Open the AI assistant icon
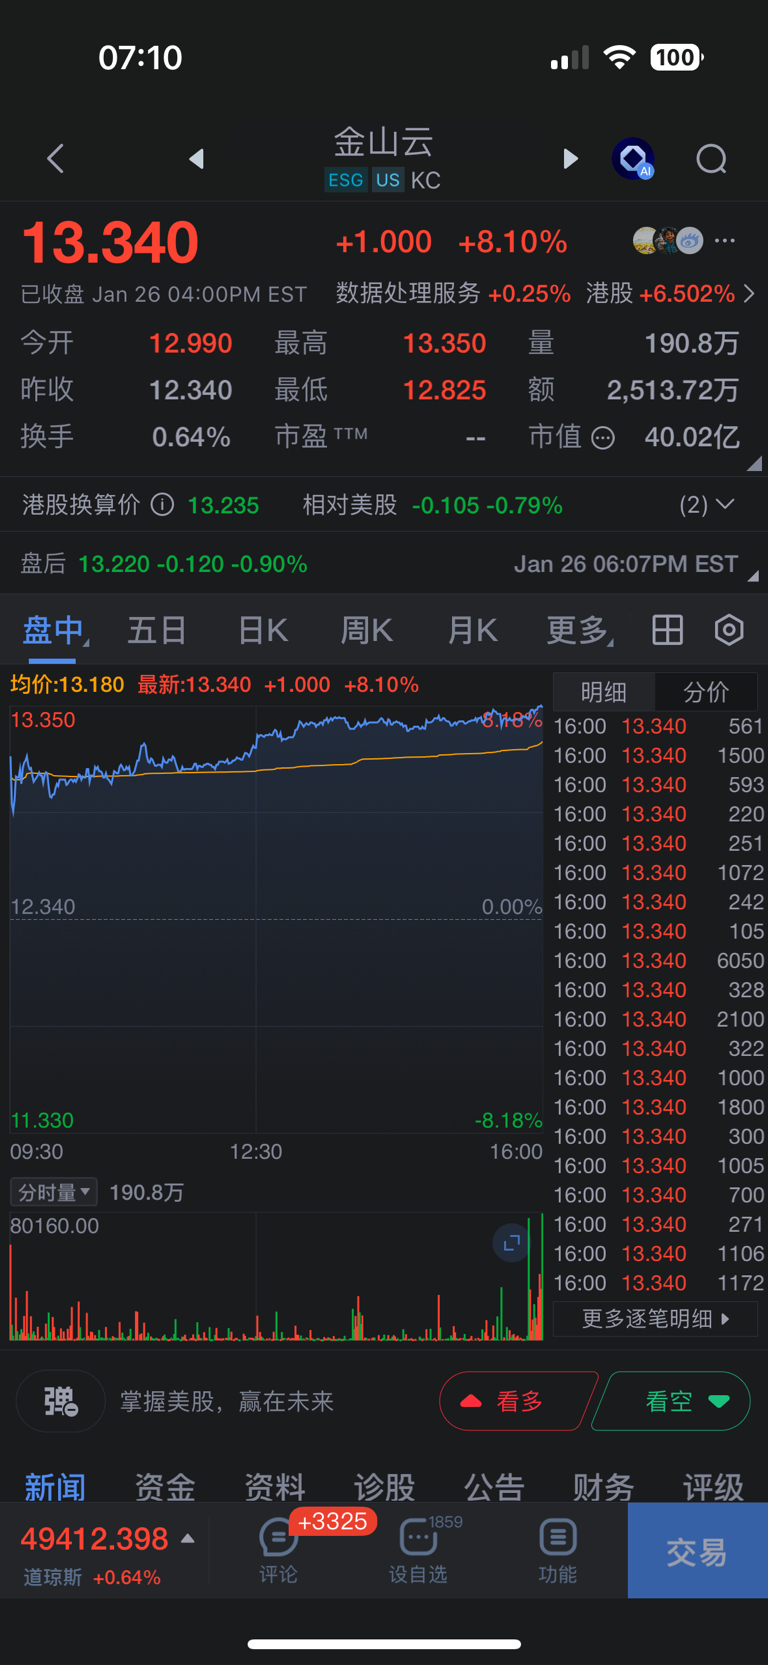769x1665 pixels. point(633,158)
